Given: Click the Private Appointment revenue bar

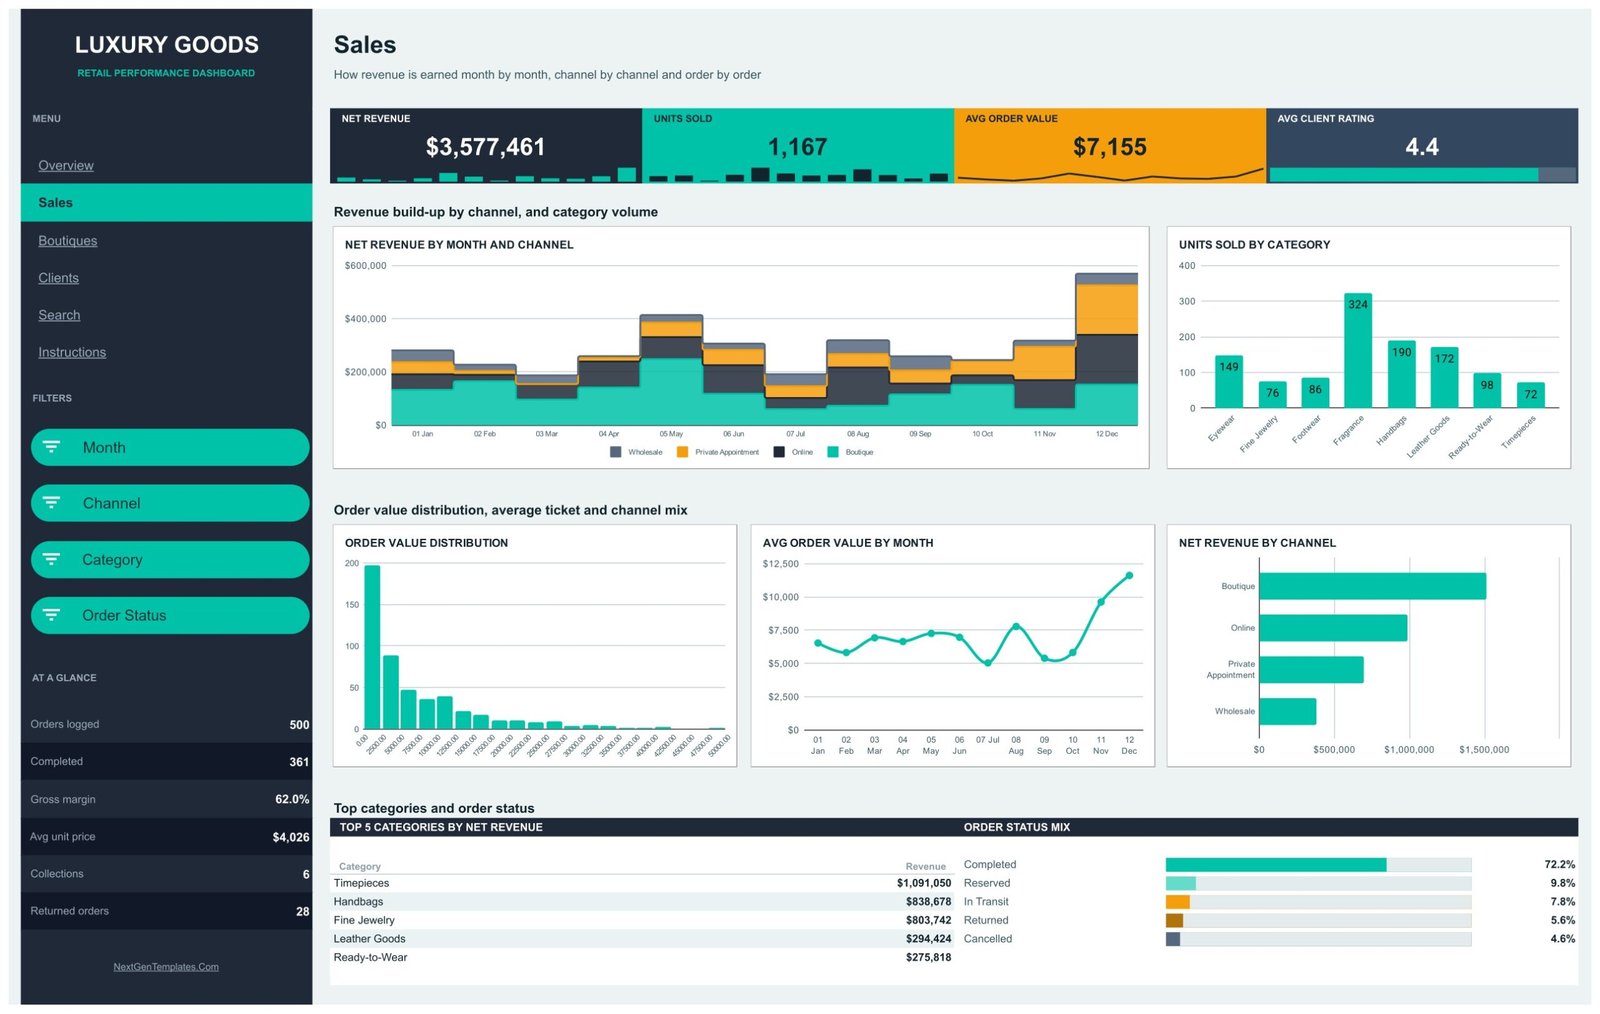Looking at the screenshot, I should 1311,670.
